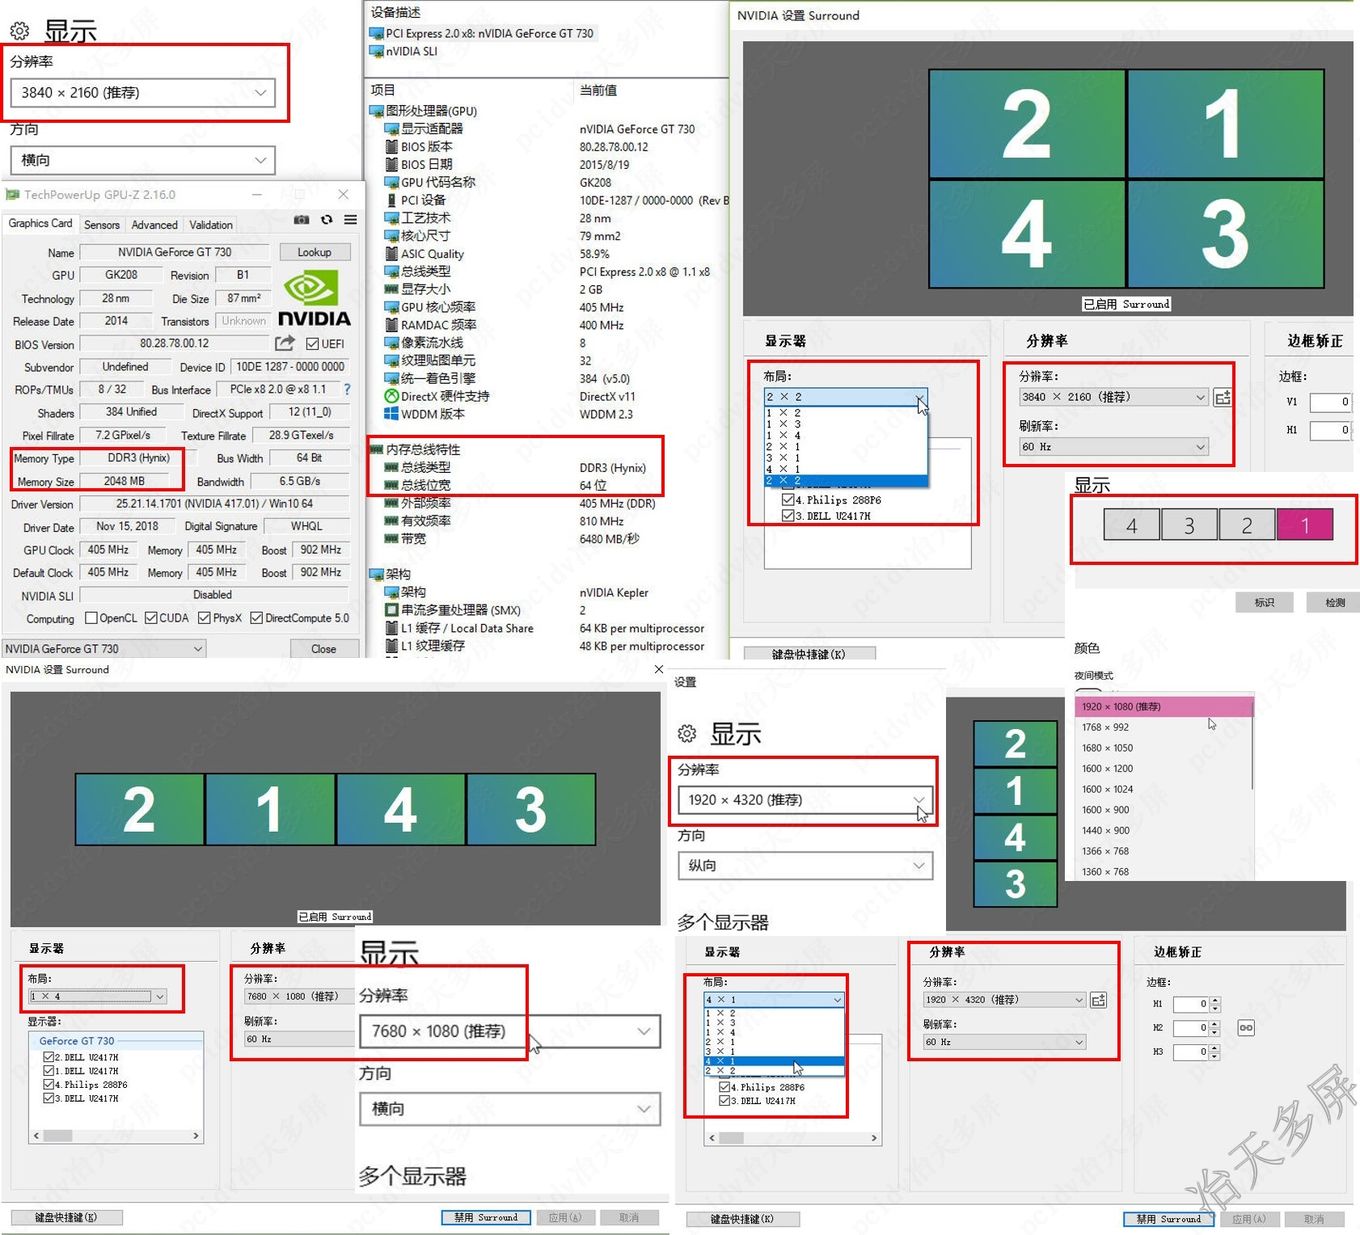Increase the H3 bezel stepper
Viewport: 1360px width, 1235px height.
(1214, 1048)
